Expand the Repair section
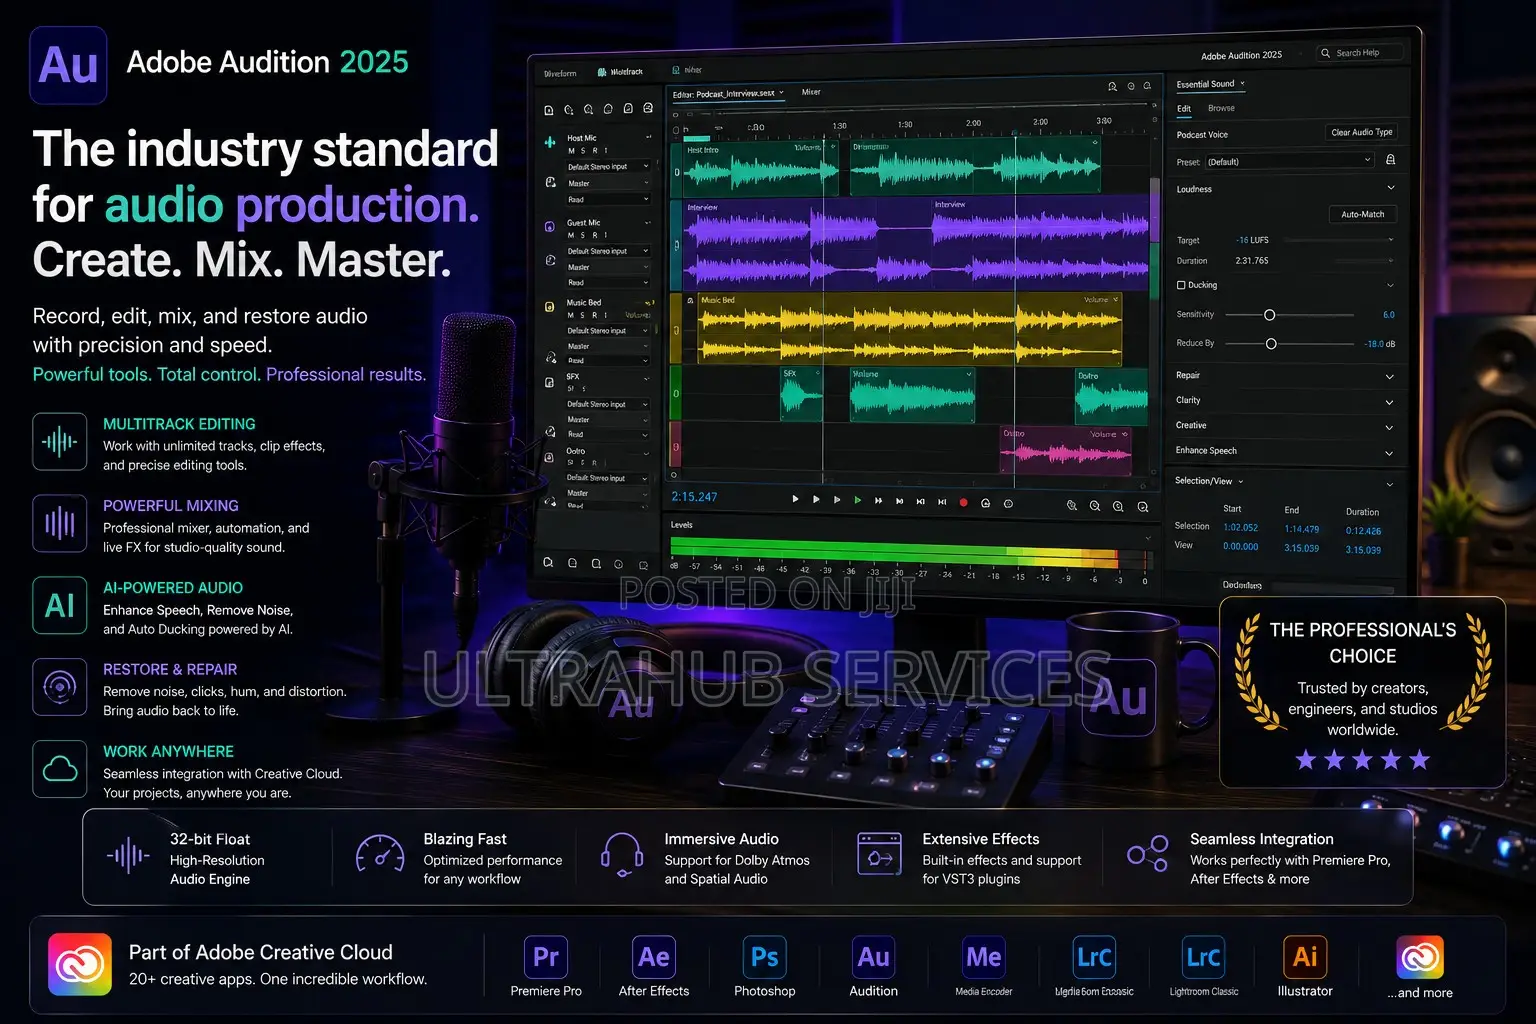 click(1390, 377)
